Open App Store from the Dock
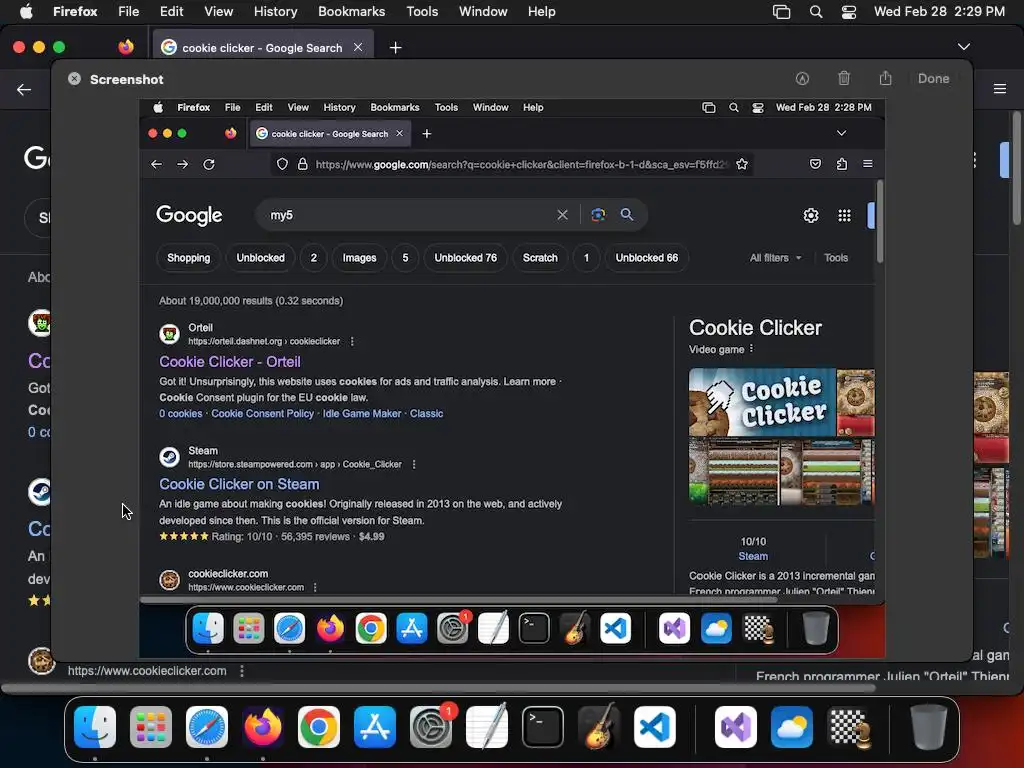 tap(375, 726)
